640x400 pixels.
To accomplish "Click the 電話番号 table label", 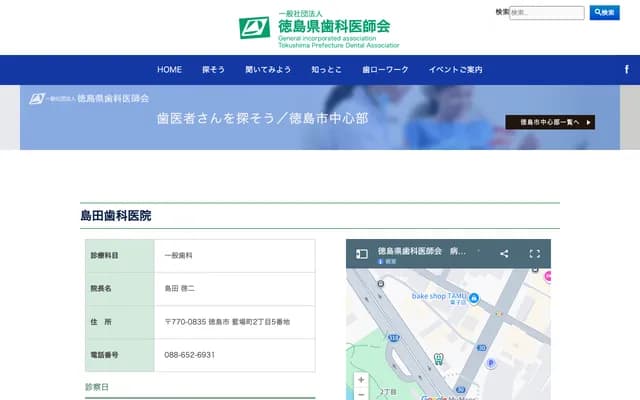I will click(104, 355).
